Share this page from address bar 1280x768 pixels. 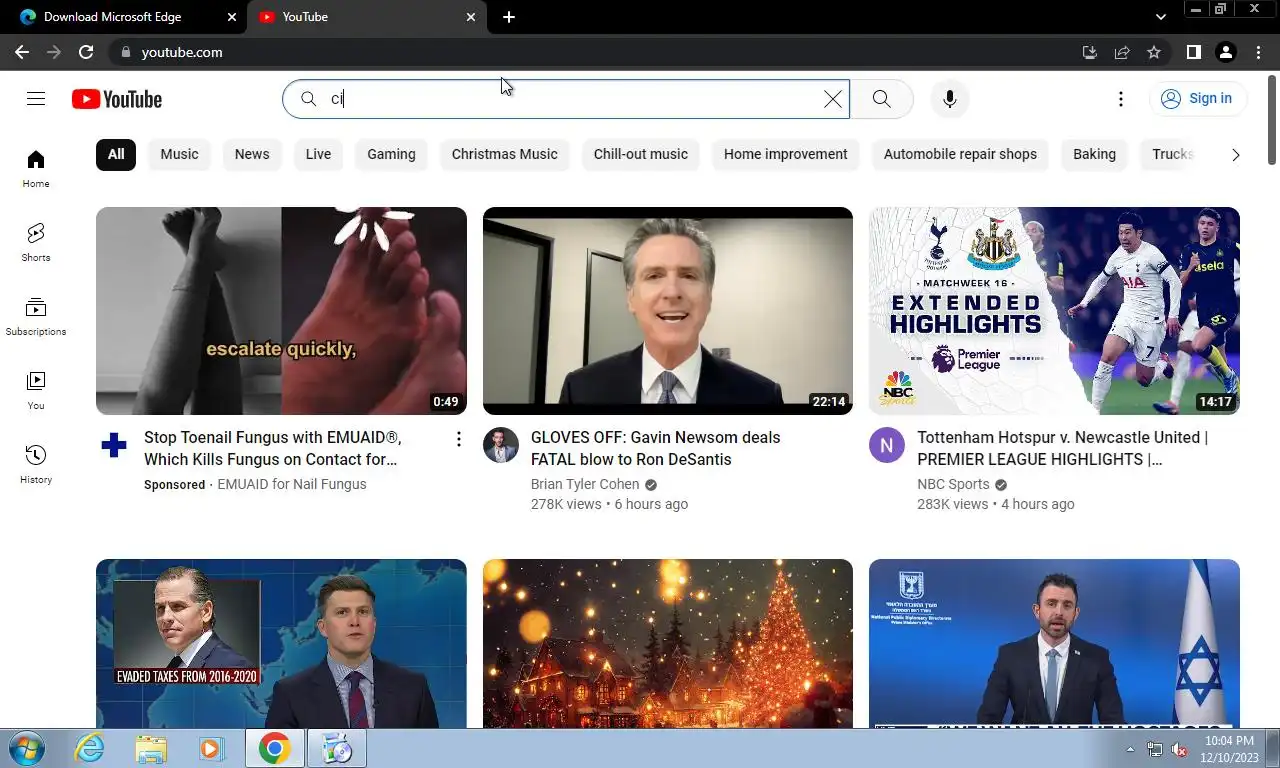(1122, 52)
